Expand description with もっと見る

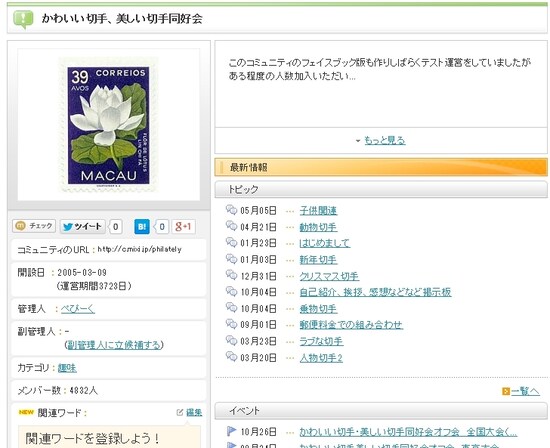pos(384,140)
